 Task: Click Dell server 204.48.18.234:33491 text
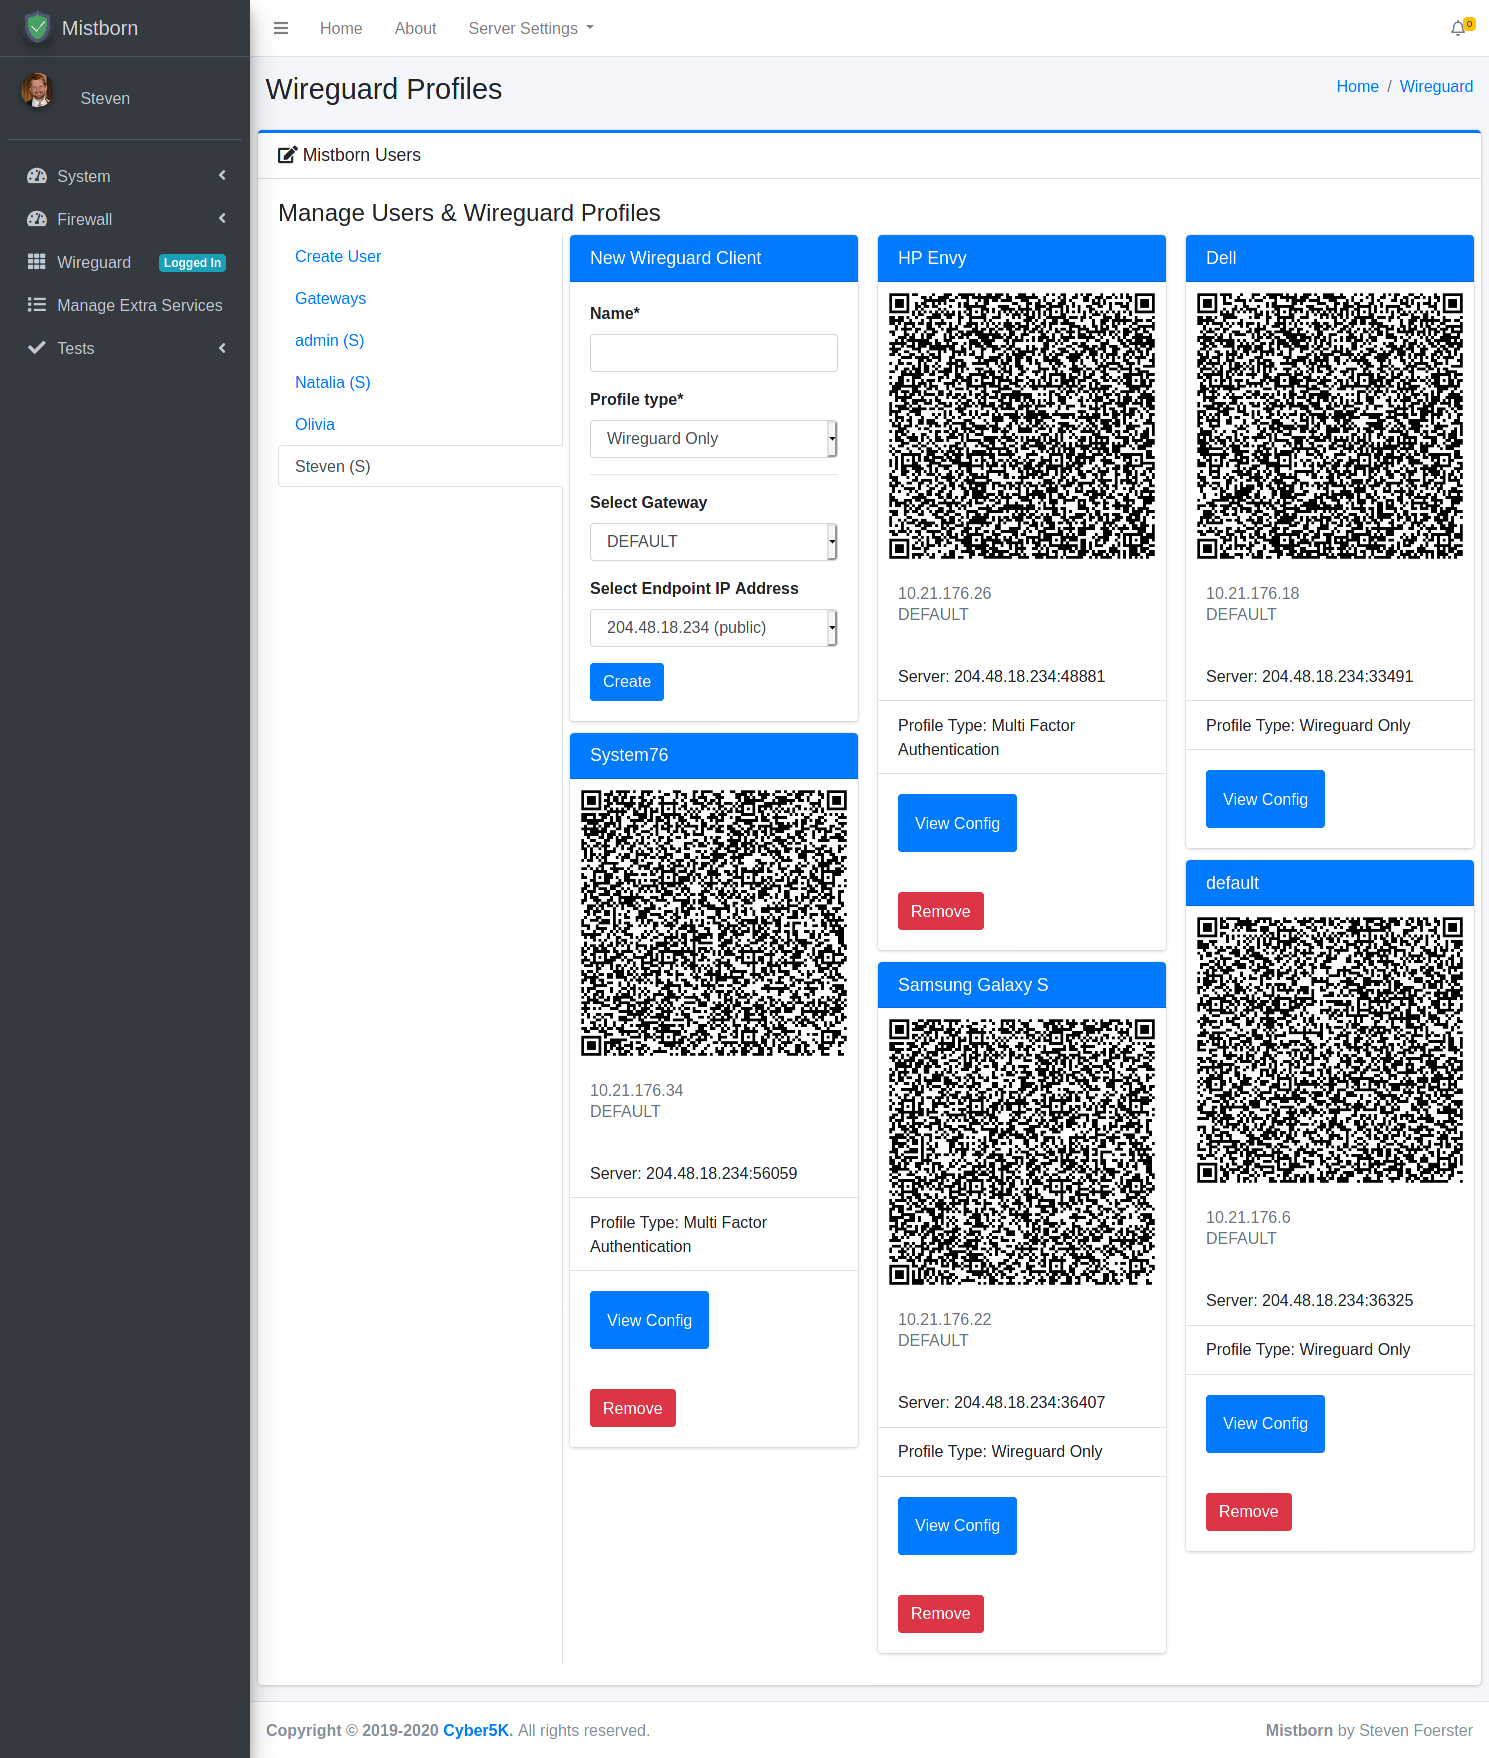click(x=1309, y=677)
